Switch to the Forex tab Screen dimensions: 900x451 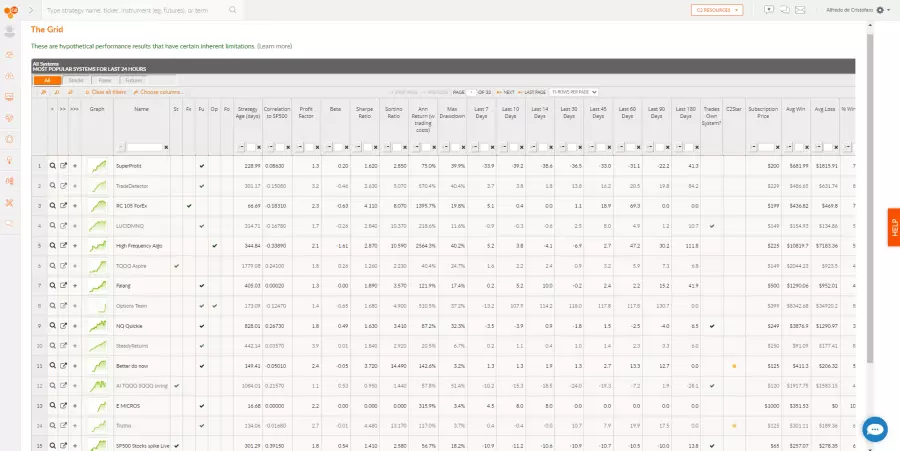104,81
